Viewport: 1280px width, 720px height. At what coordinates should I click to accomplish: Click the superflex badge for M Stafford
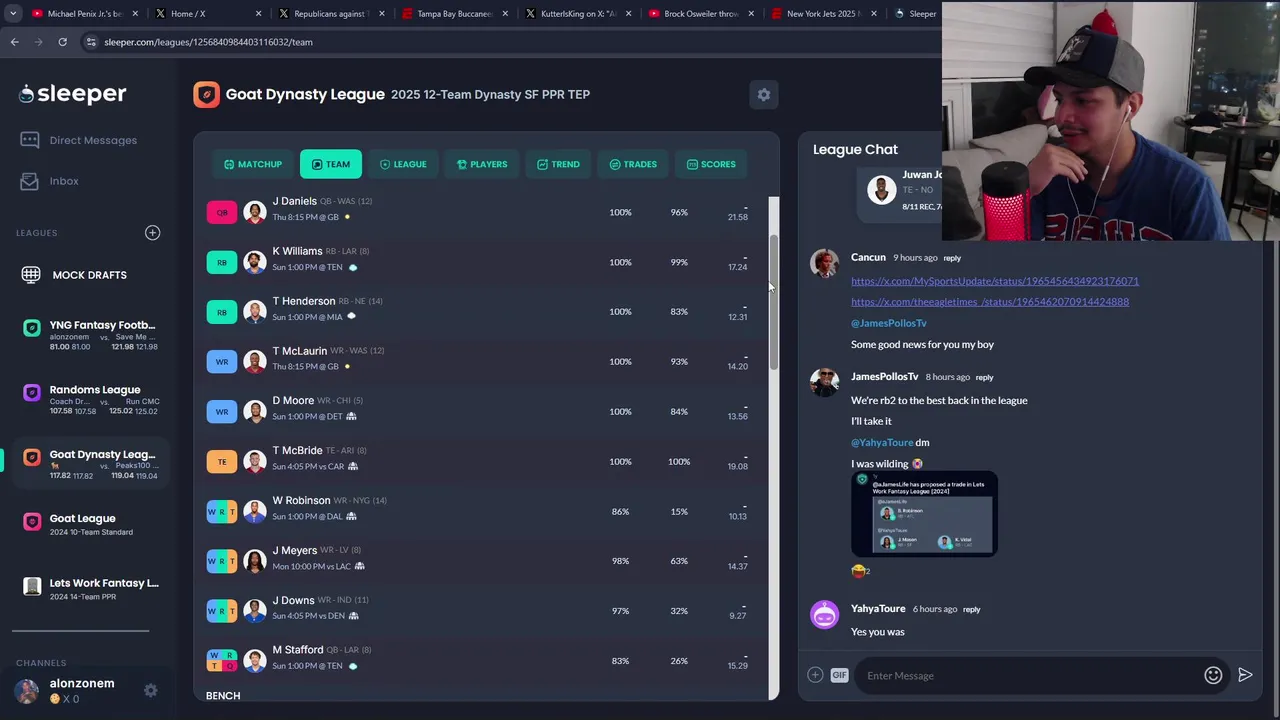click(x=222, y=660)
